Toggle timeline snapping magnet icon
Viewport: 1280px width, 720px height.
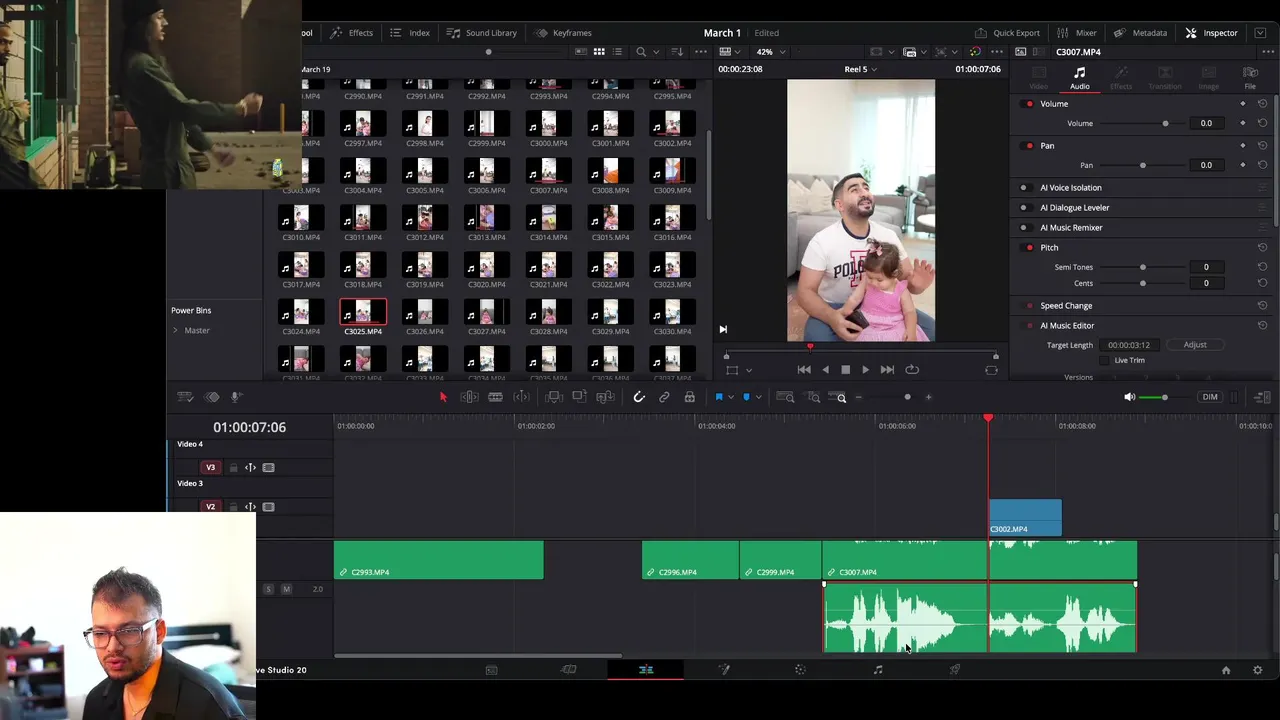[x=639, y=397]
